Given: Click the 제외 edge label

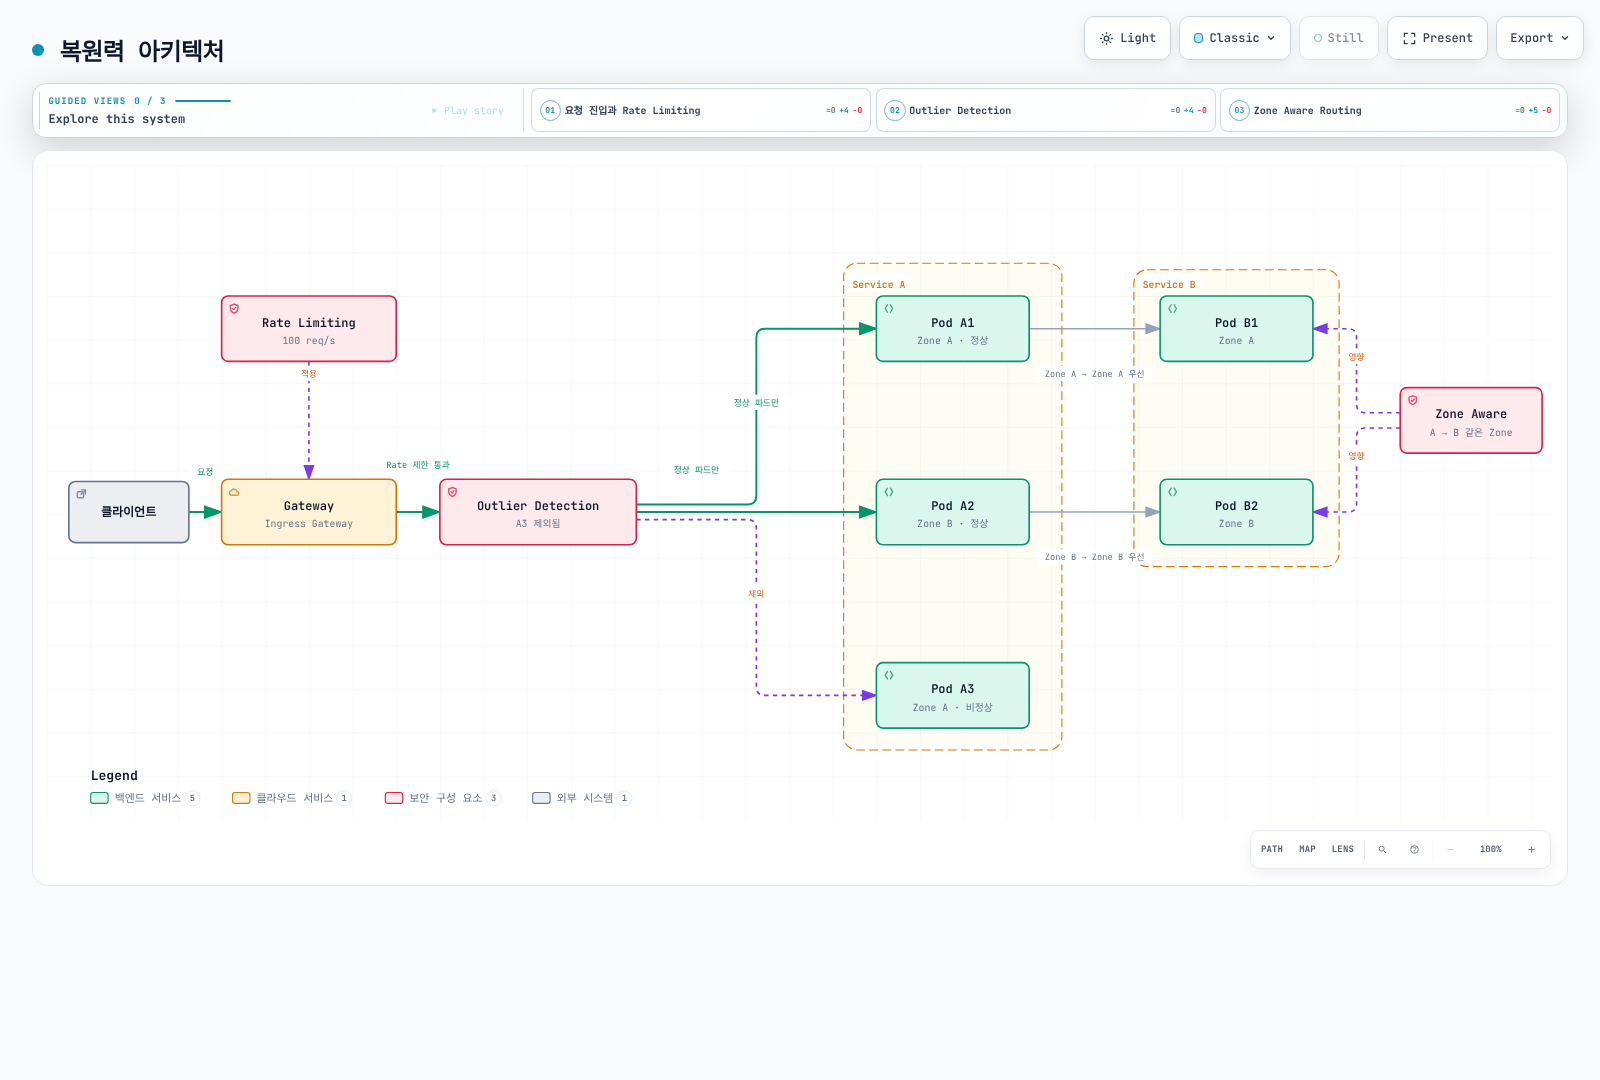Looking at the screenshot, I should [756, 594].
